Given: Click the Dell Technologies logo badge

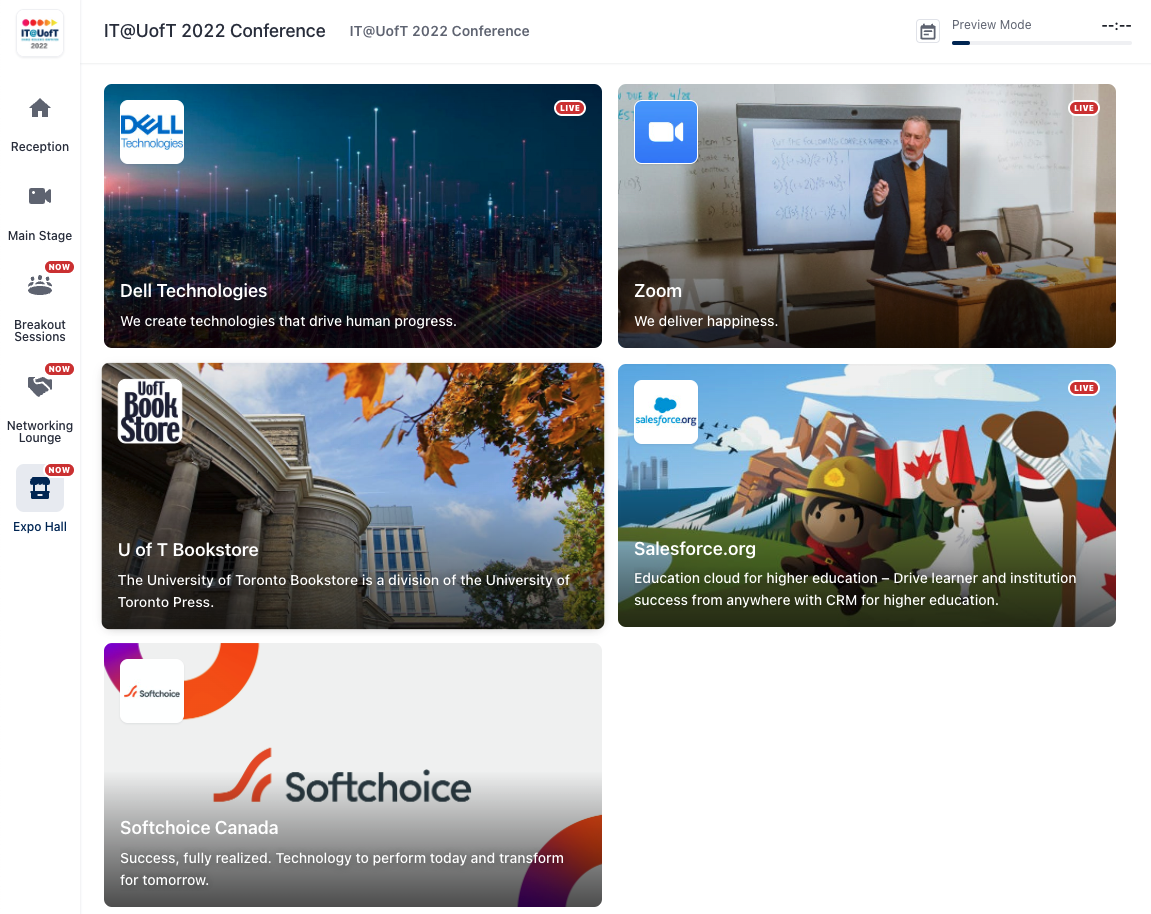Looking at the screenshot, I should pos(152,132).
